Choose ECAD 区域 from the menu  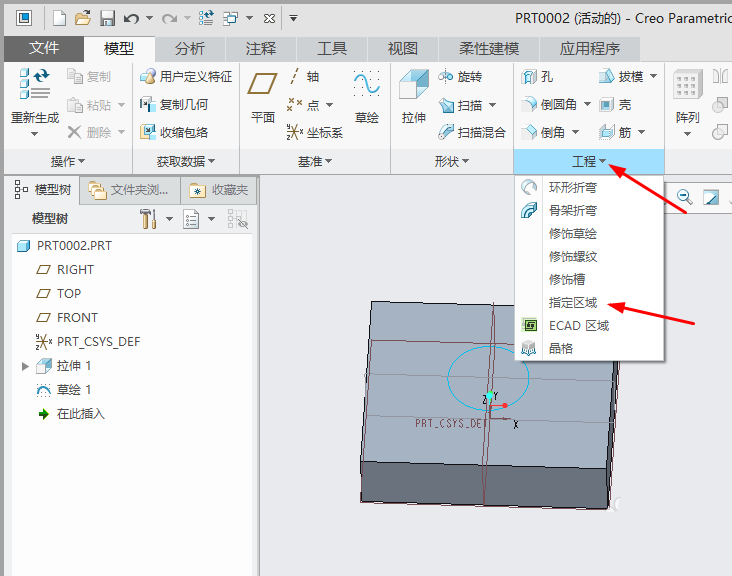point(589,325)
